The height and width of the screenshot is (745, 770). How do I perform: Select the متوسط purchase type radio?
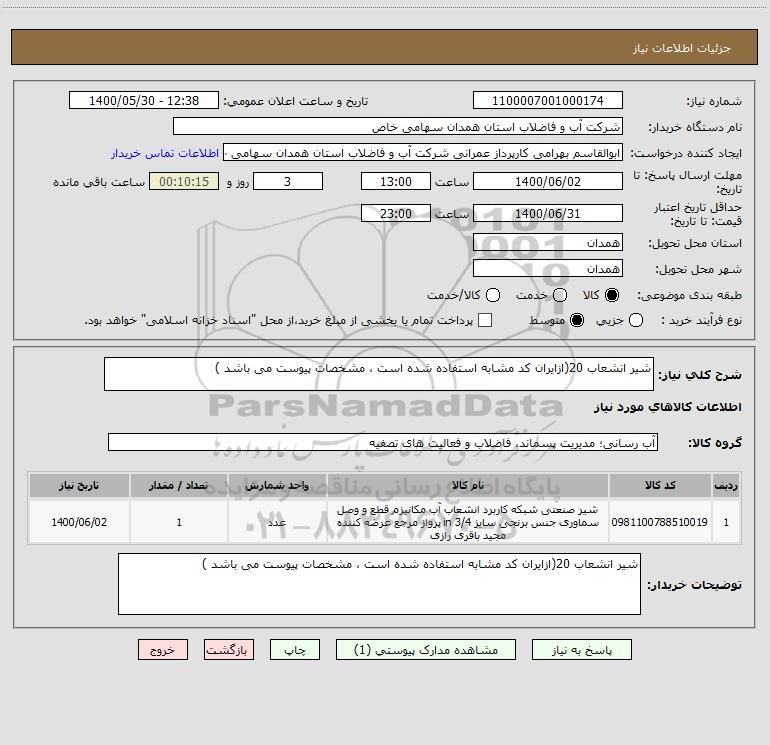(x=577, y=320)
